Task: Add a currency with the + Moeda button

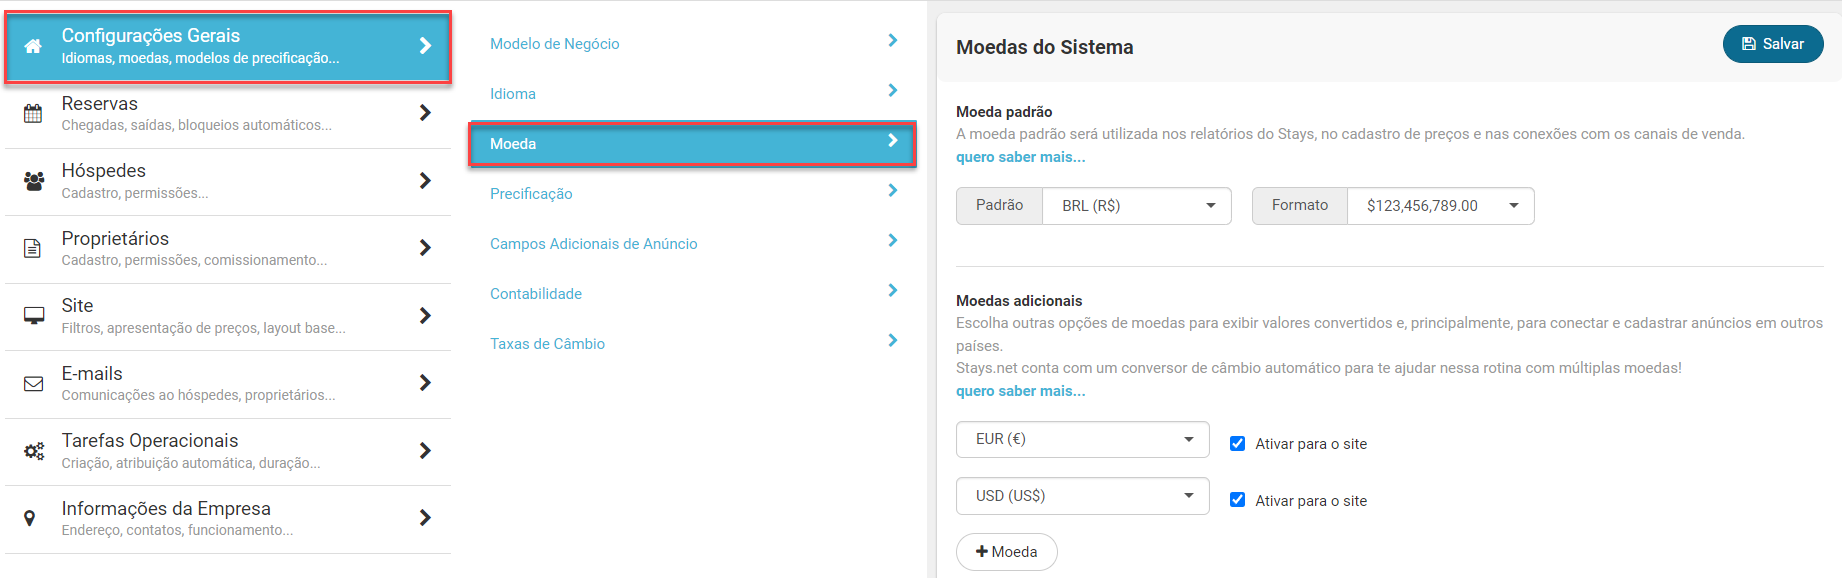Action: [x=1006, y=552]
